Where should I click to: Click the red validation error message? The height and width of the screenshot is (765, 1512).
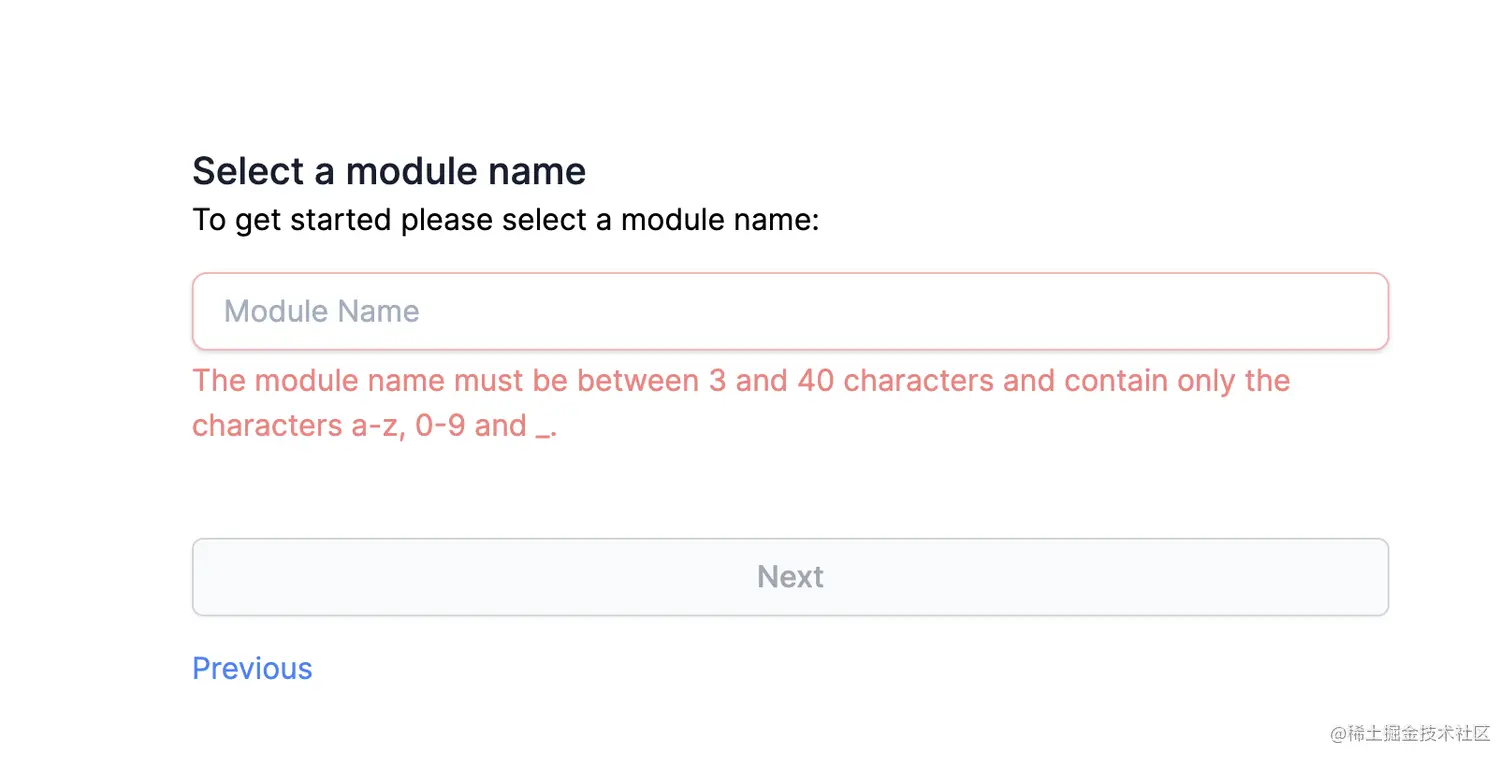[x=740, y=403]
